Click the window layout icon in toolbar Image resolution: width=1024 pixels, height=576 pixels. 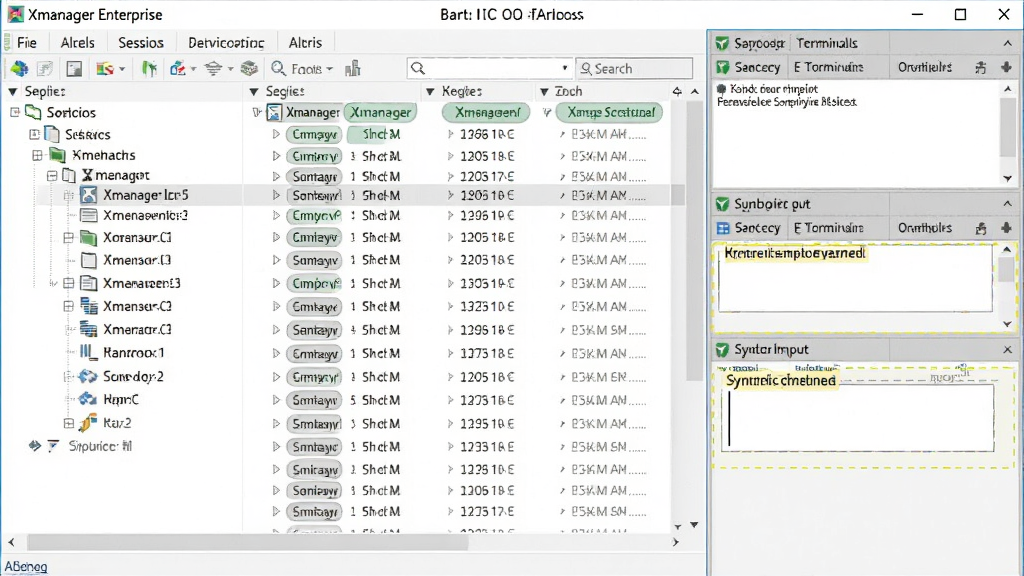click(x=74, y=69)
